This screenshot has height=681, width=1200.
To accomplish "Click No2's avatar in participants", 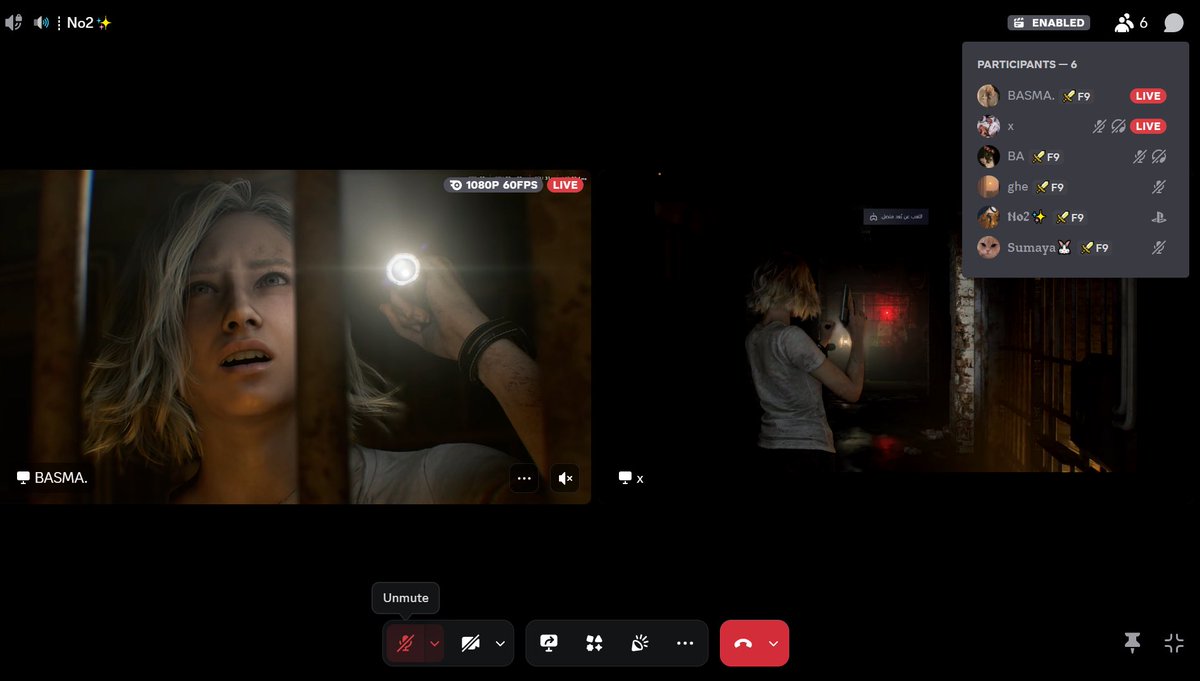I will (x=988, y=216).
